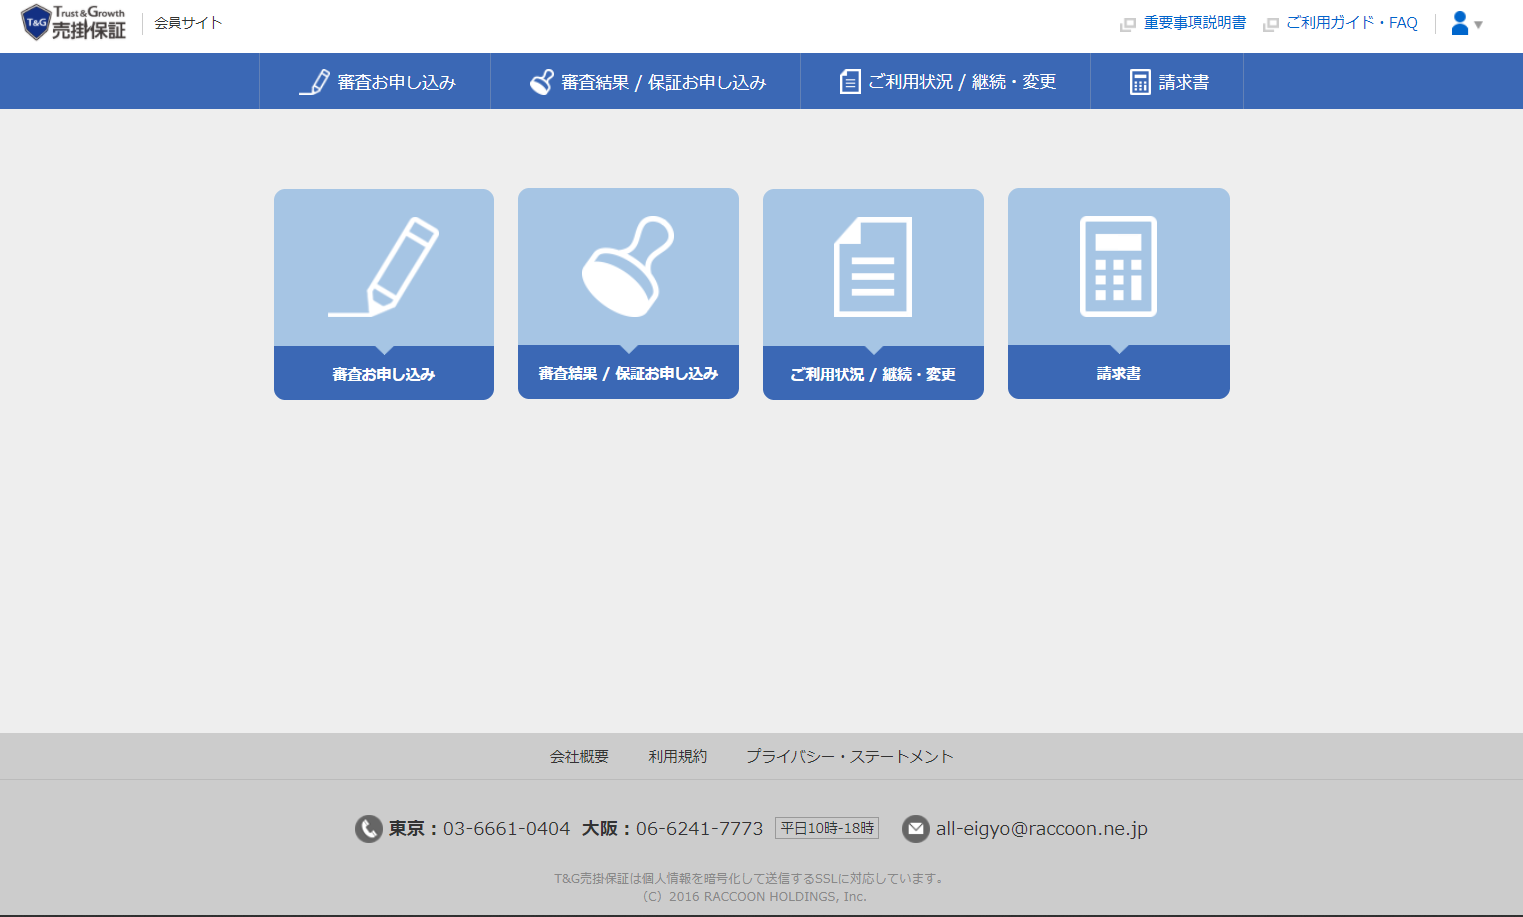Click 審査結果 / 保証お申し込み card label

[x=628, y=373]
